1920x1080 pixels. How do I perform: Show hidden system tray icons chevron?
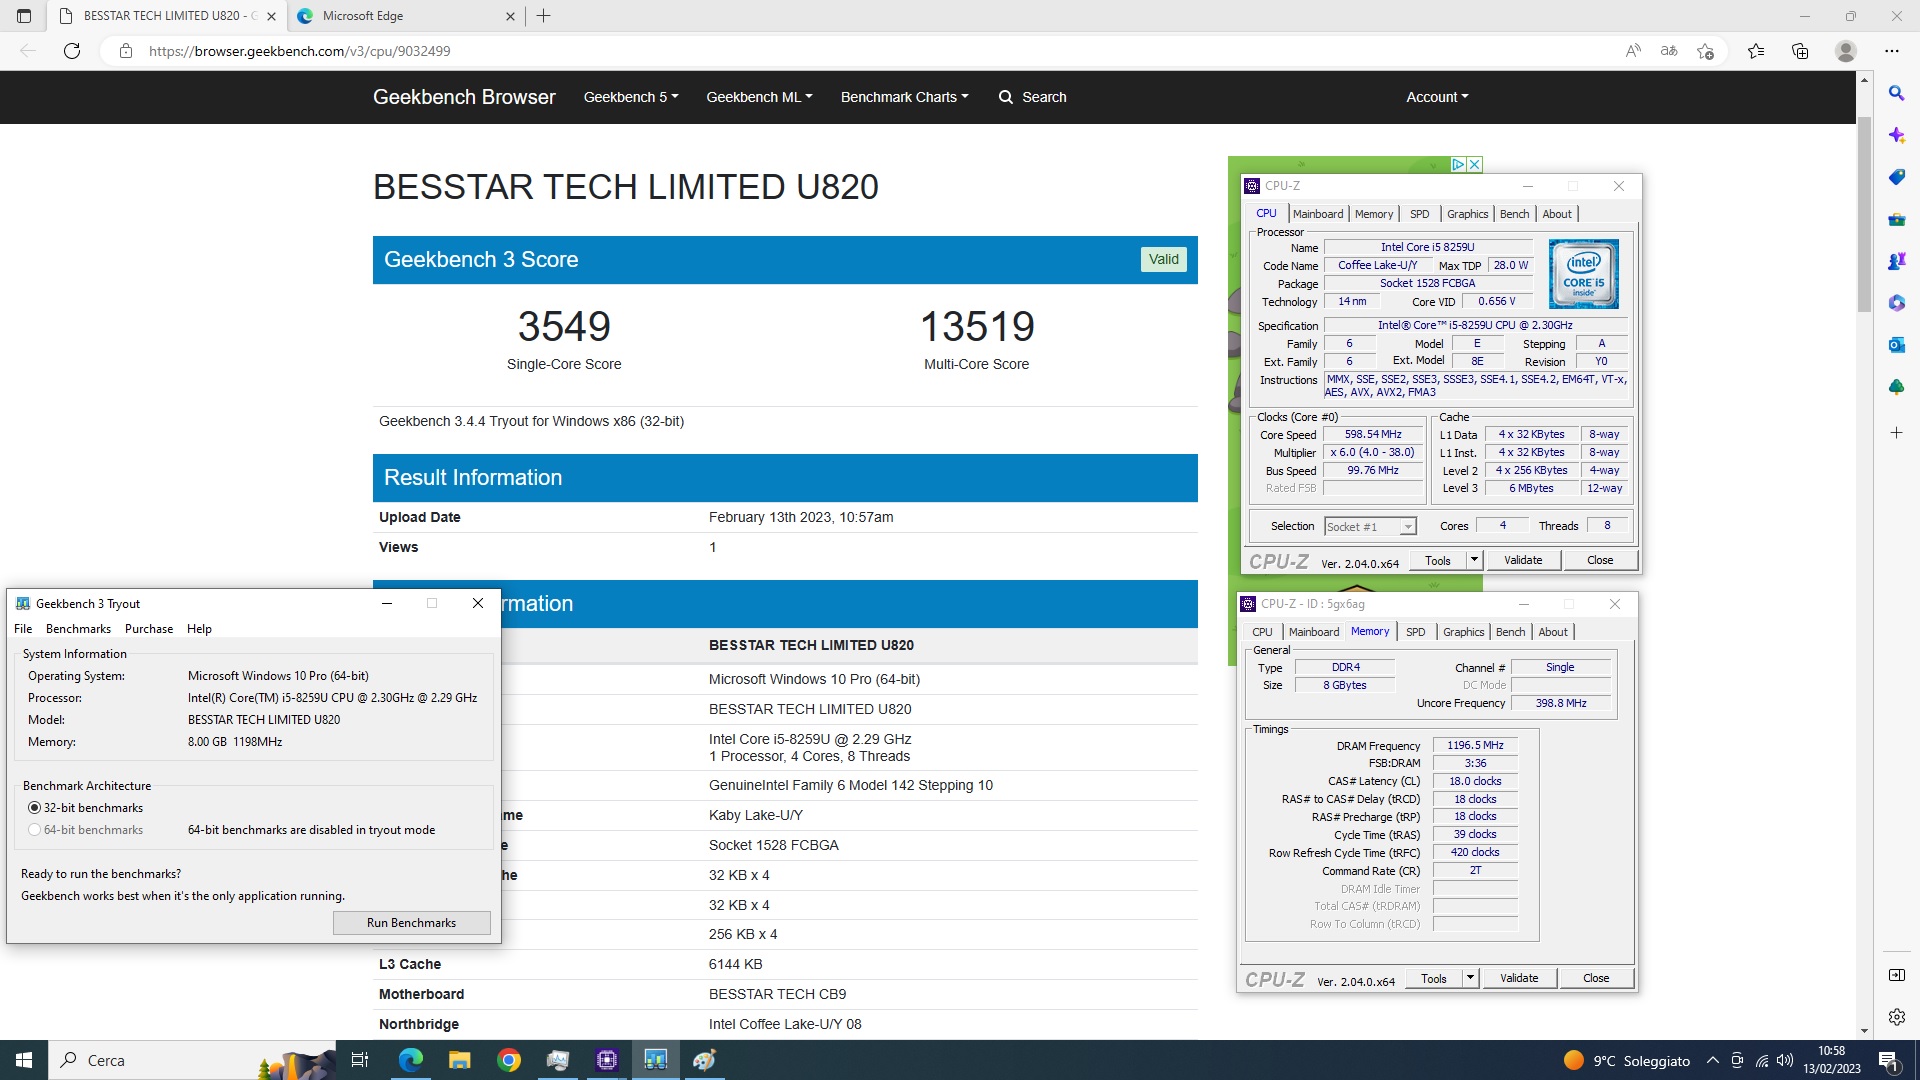[x=1713, y=1060]
